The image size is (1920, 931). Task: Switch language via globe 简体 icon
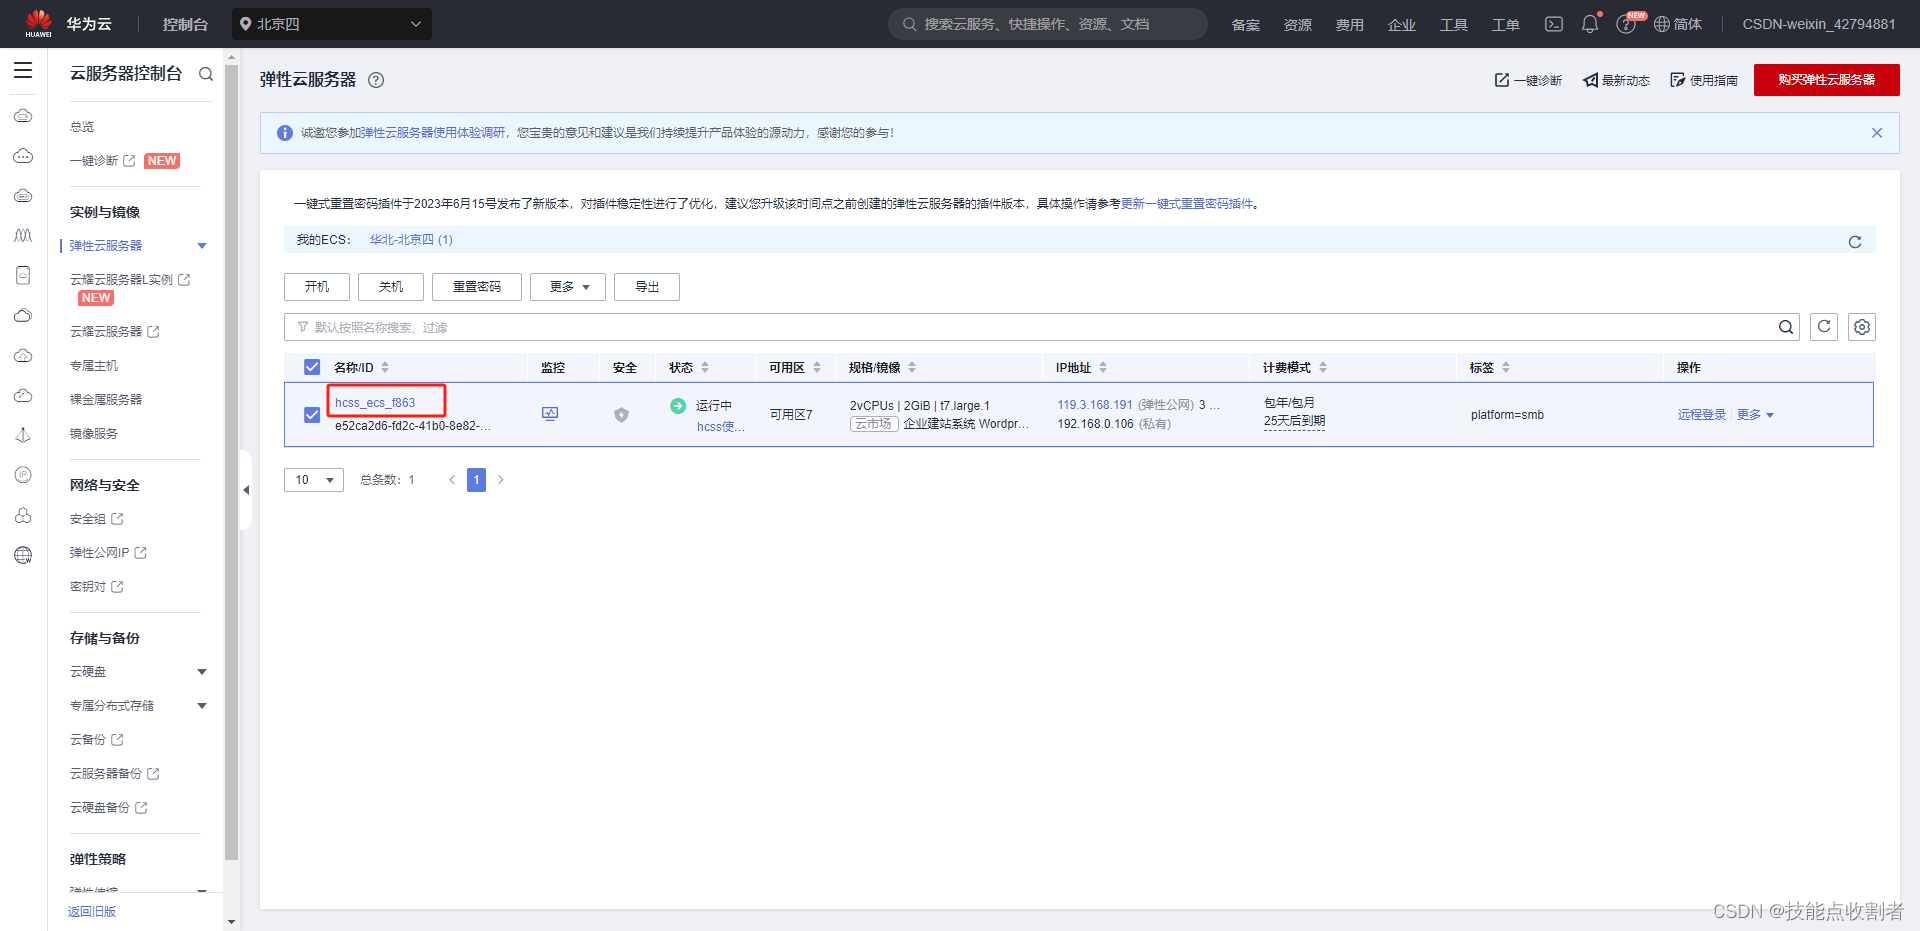(1677, 24)
